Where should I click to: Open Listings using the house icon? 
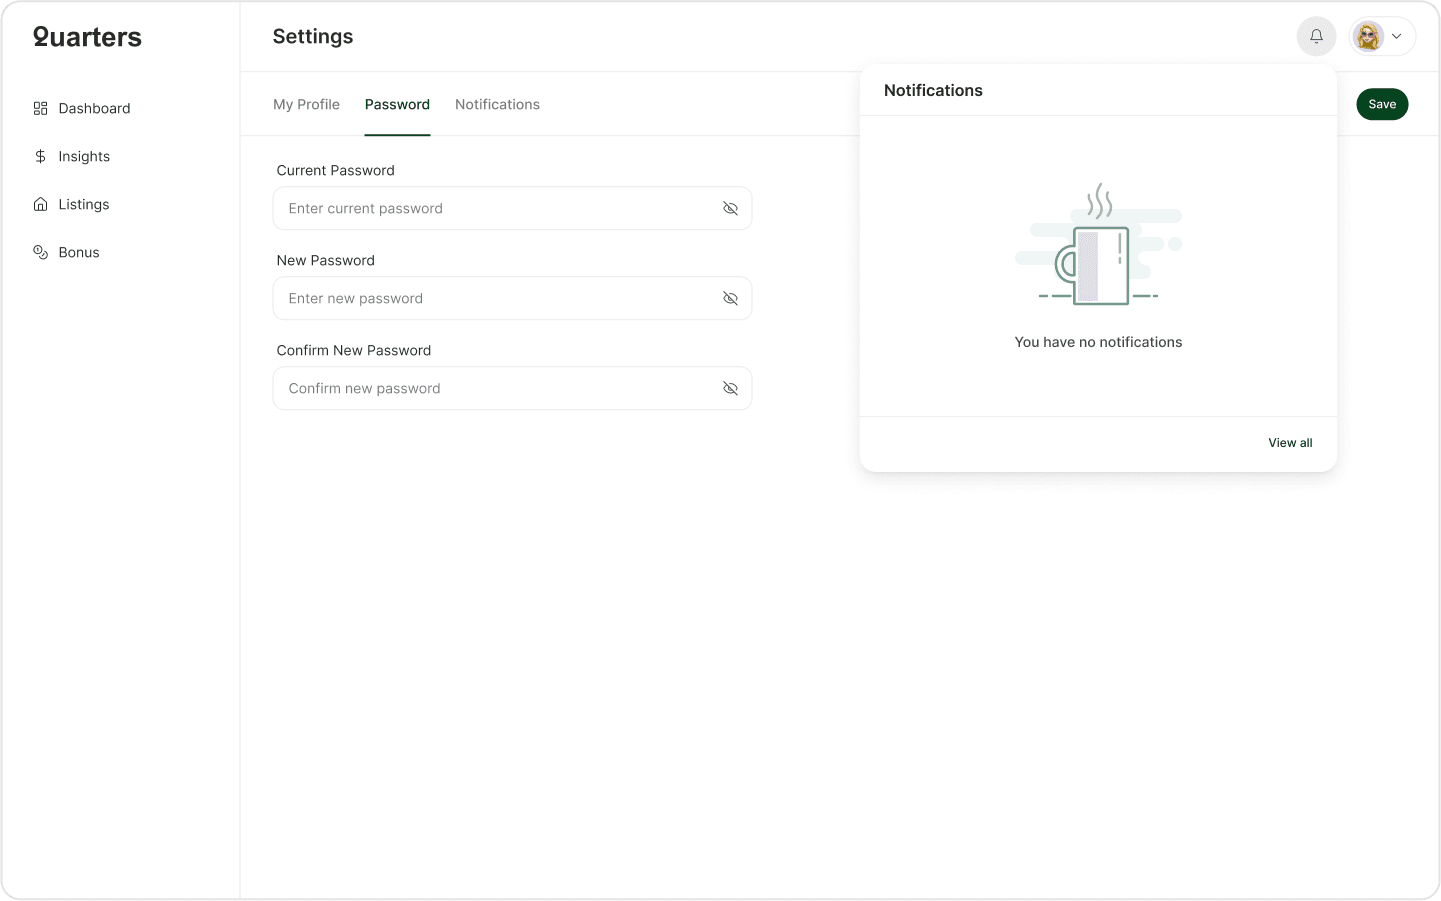[x=40, y=204]
